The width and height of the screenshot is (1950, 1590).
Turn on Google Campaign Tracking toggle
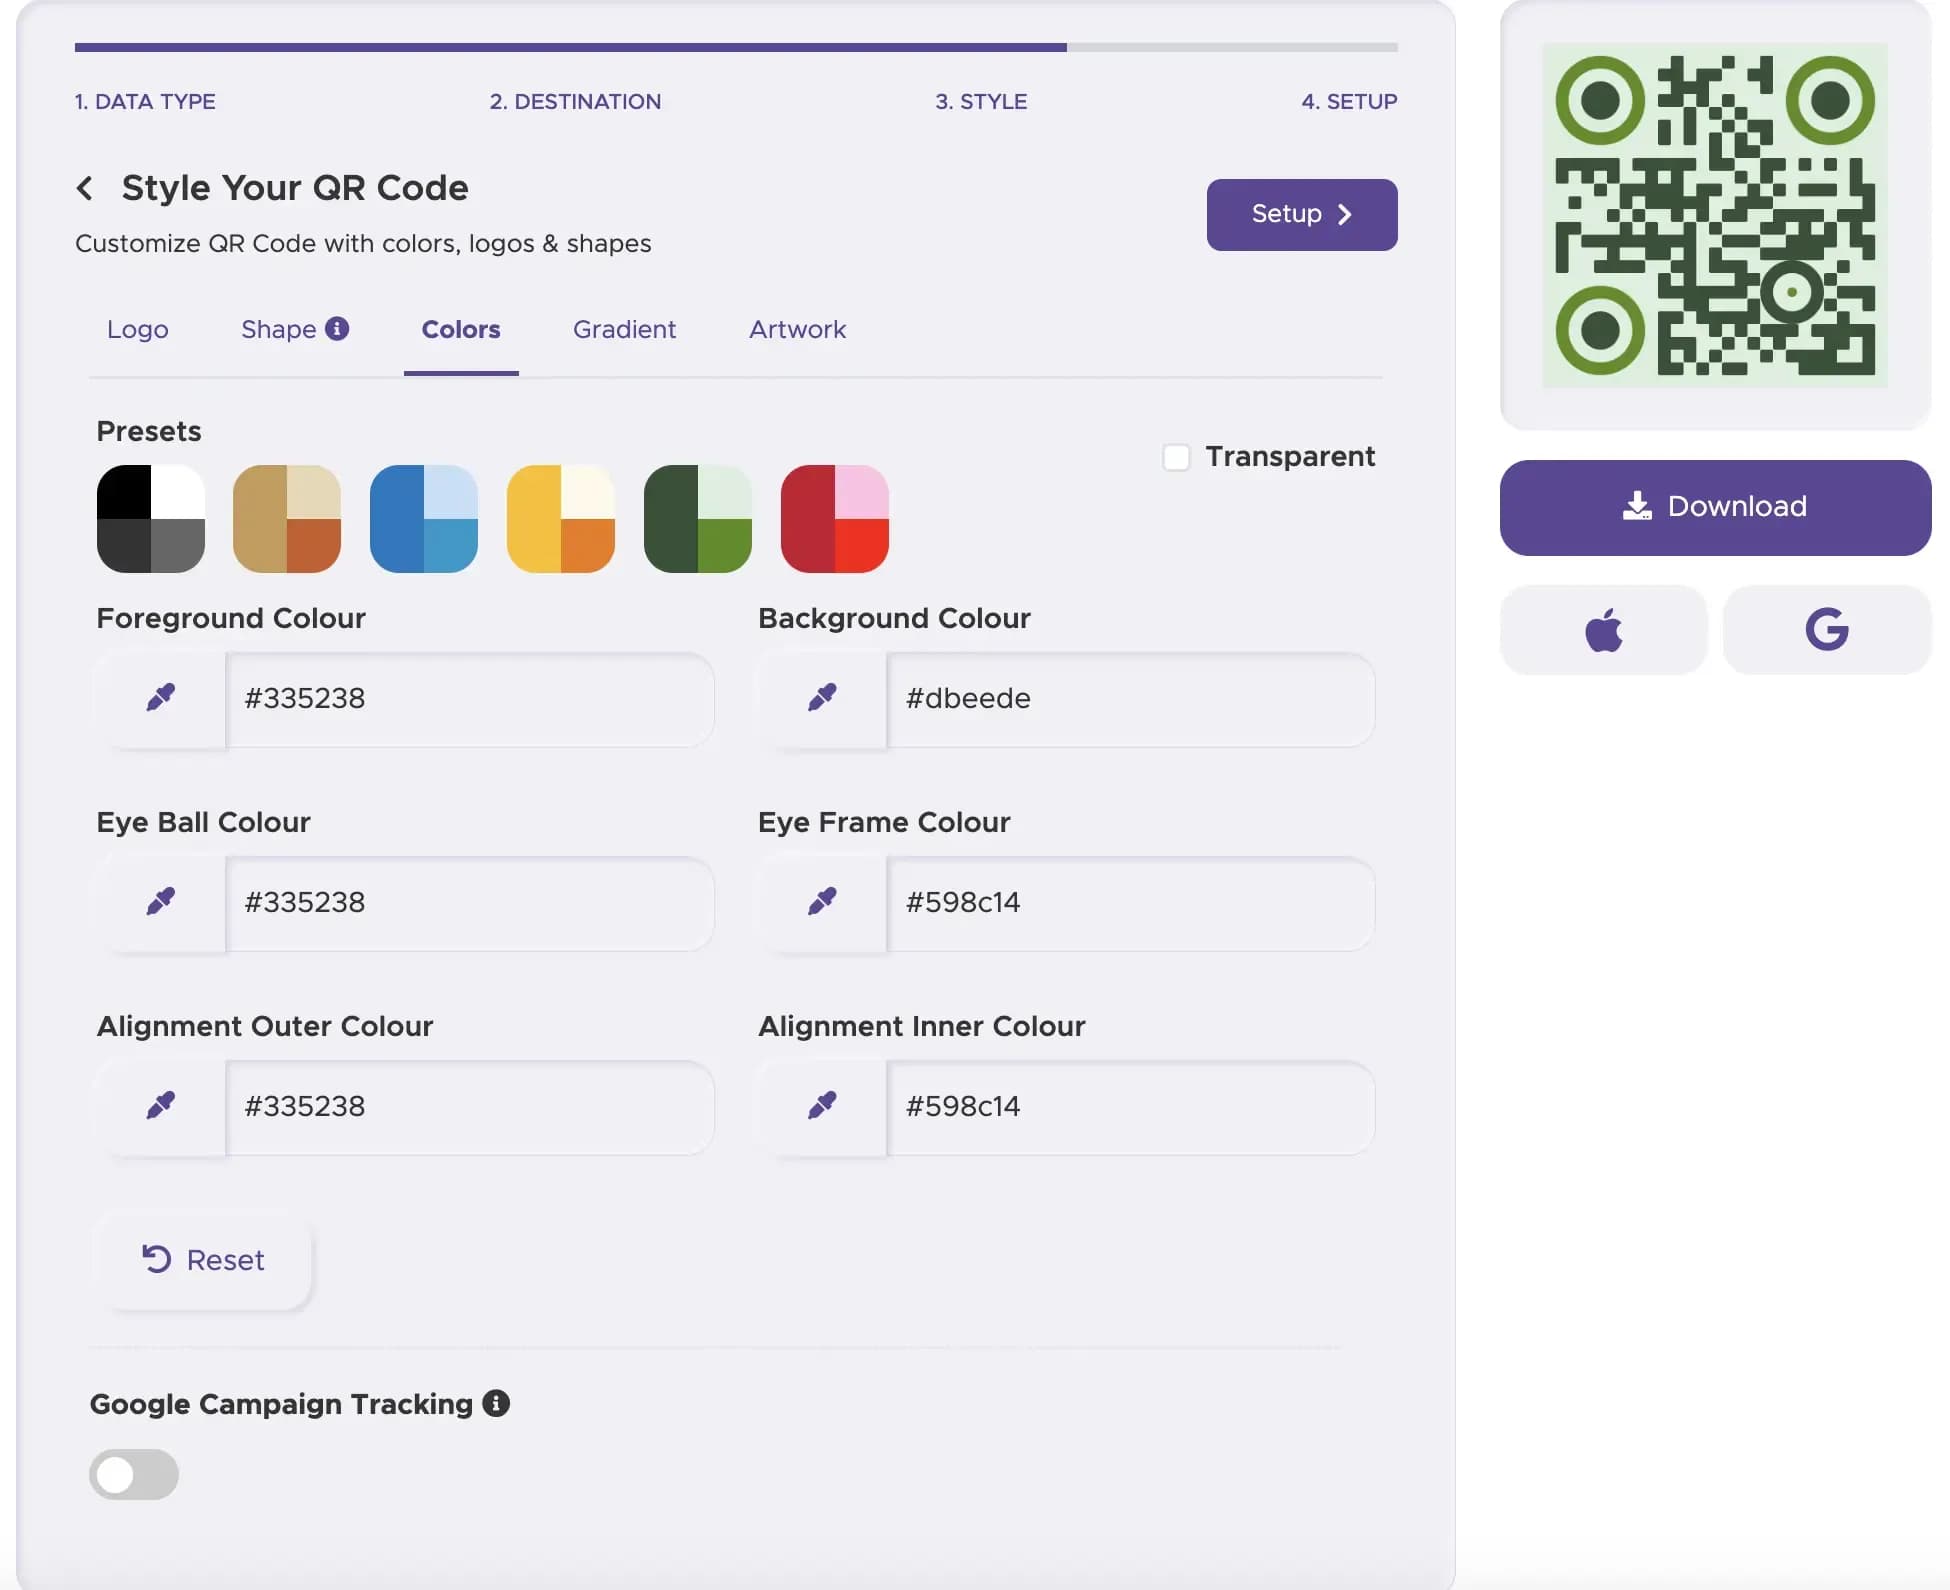(x=134, y=1474)
